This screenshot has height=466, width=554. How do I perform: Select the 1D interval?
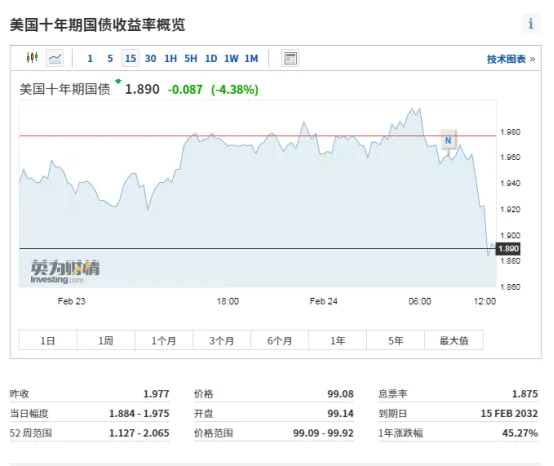[x=211, y=58]
